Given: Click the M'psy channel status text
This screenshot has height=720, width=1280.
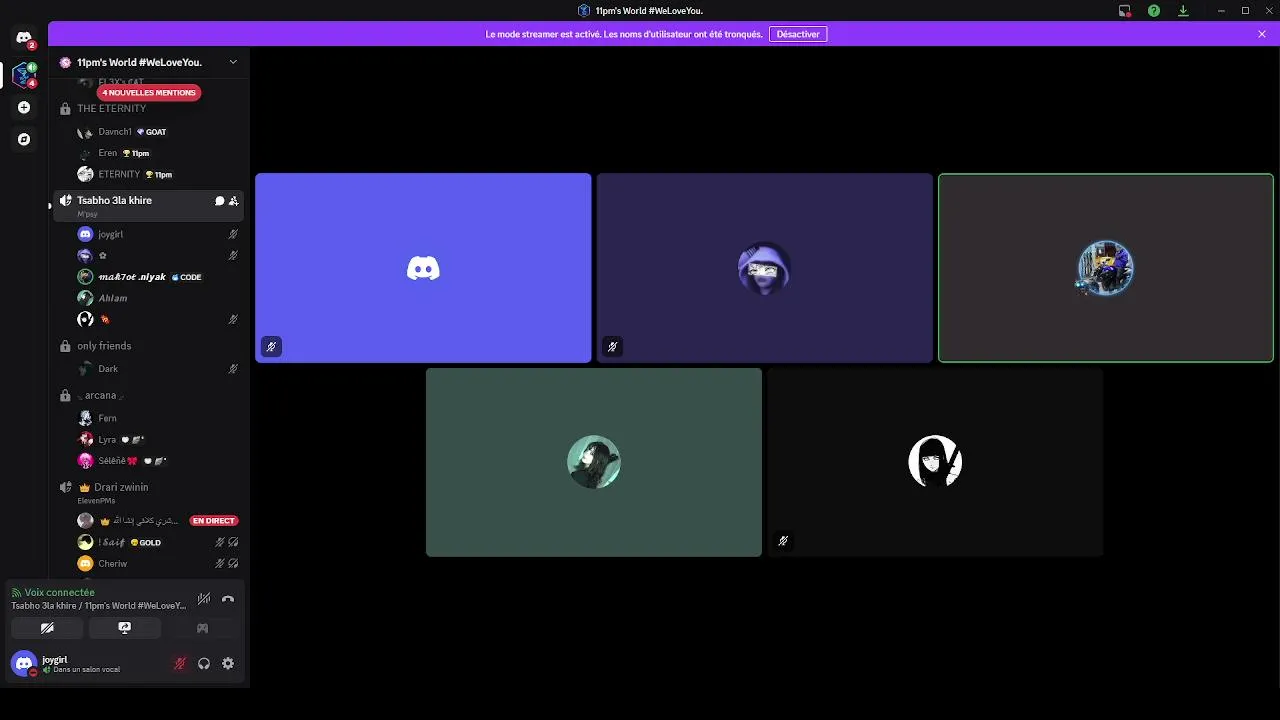Looking at the screenshot, I should pos(88,214).
